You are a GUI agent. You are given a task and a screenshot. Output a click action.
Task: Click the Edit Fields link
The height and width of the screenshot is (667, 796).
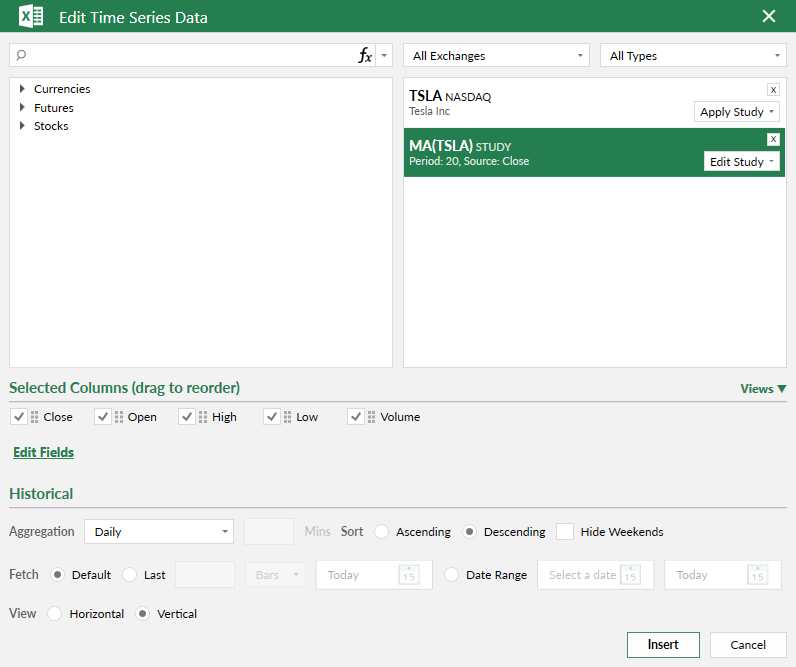tap(44, 452)
